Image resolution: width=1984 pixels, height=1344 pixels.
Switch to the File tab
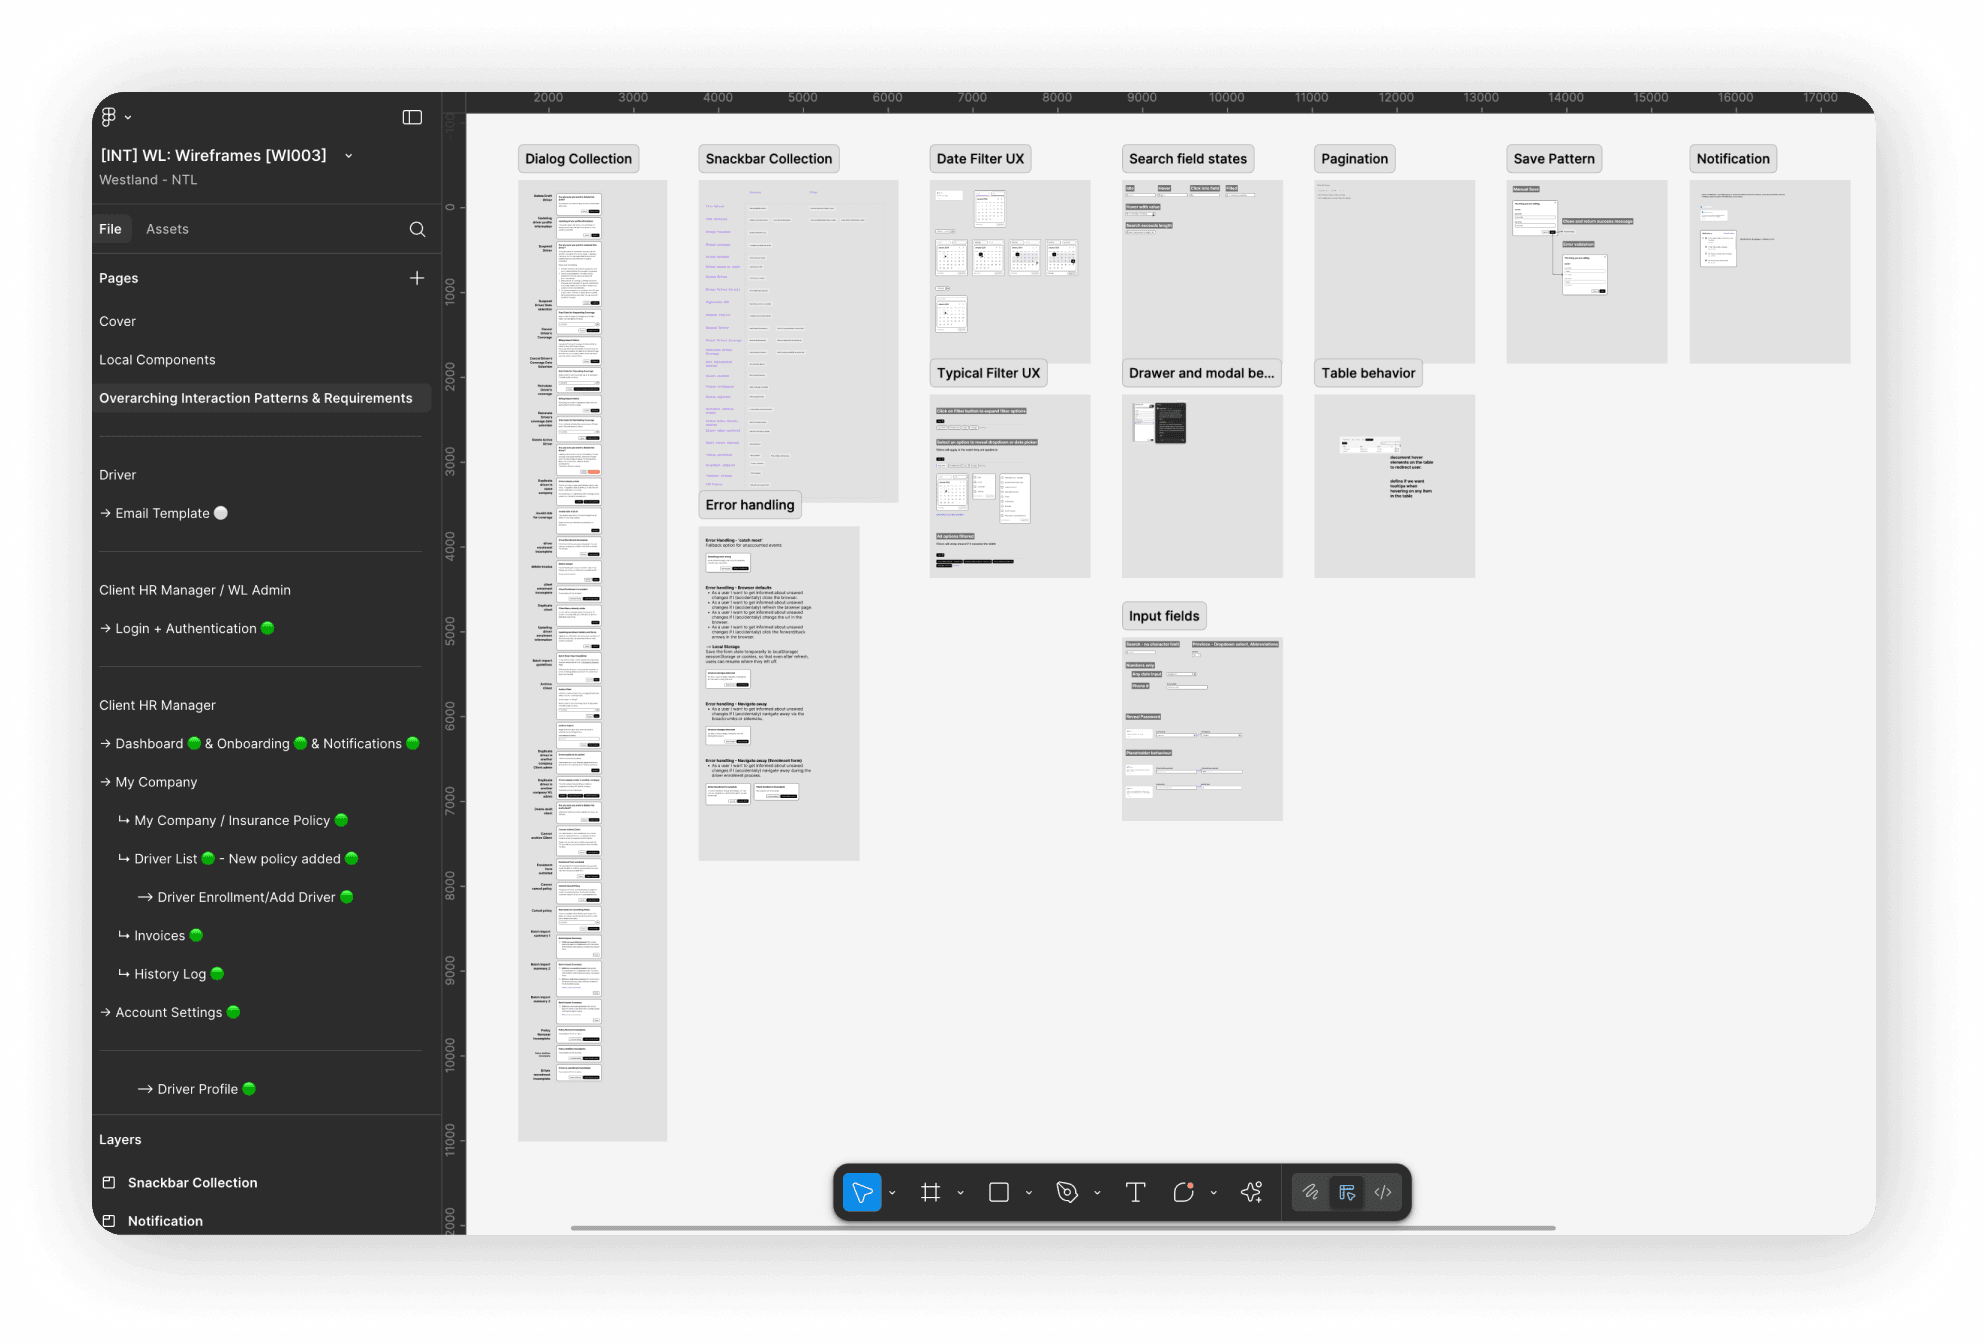110,229
